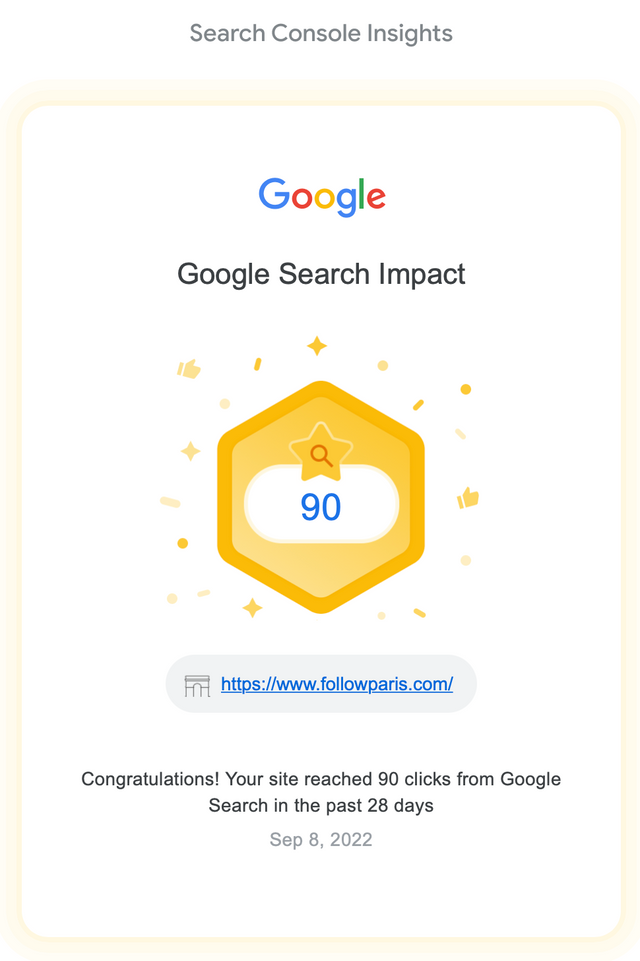Click the orange dot at lower left of badge

[x=183, y=543]
